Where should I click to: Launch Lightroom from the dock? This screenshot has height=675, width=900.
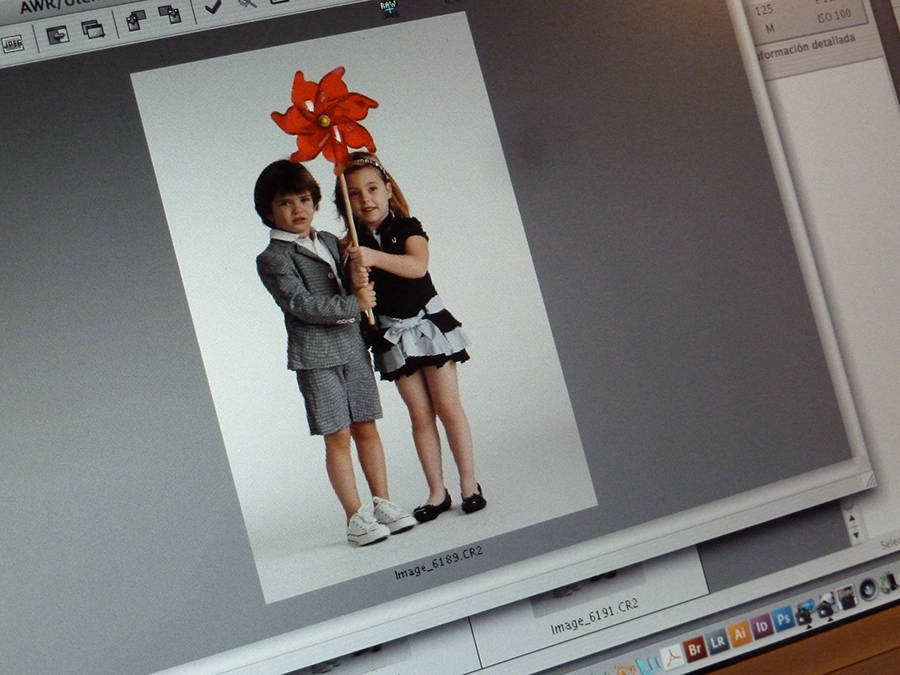(x=717, y=641)
